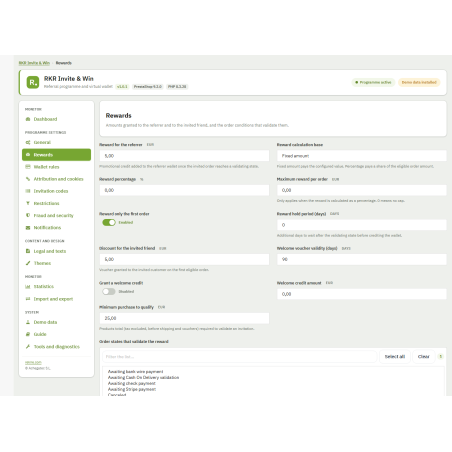Click the website link in the sidebar footer
This screenshot has width=452, height=452.
click(33, 362)
